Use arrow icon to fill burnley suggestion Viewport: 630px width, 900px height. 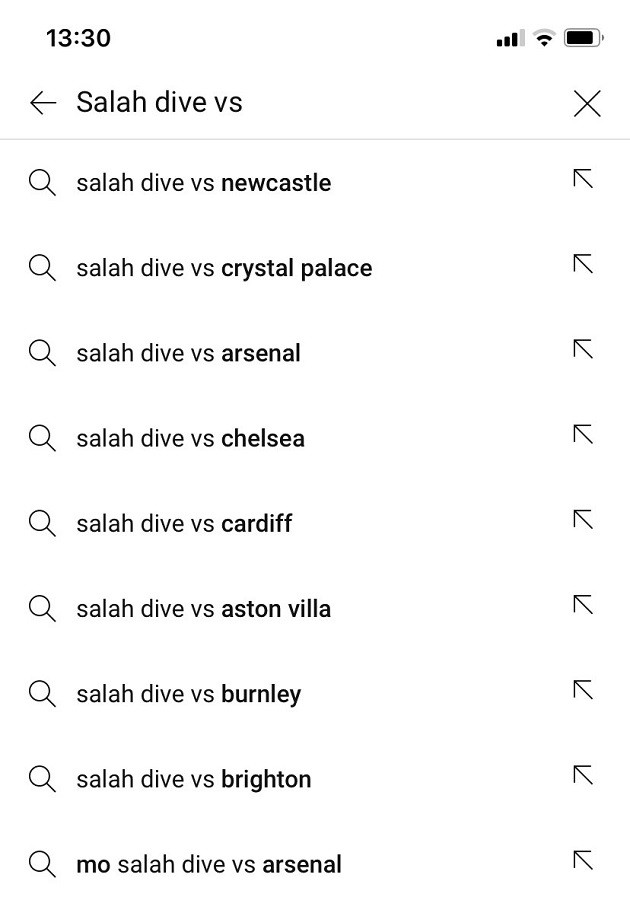(583, 690)
